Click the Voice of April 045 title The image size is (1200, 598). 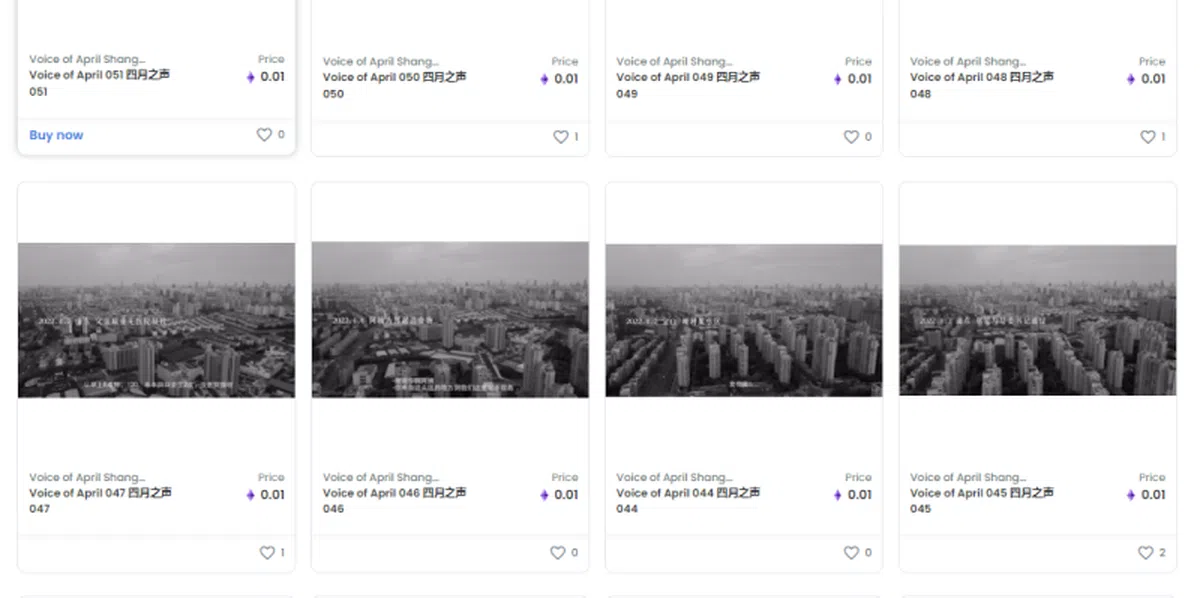[981, 493]
